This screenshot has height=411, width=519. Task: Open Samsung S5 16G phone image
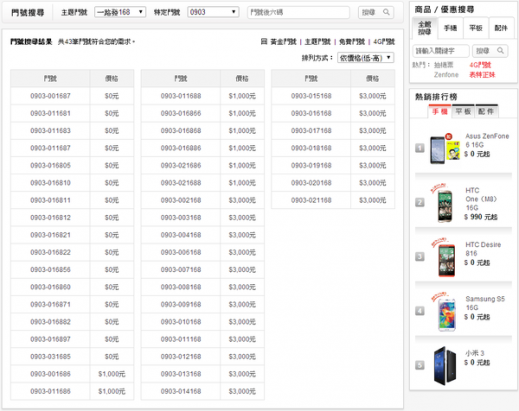(446, 312)
